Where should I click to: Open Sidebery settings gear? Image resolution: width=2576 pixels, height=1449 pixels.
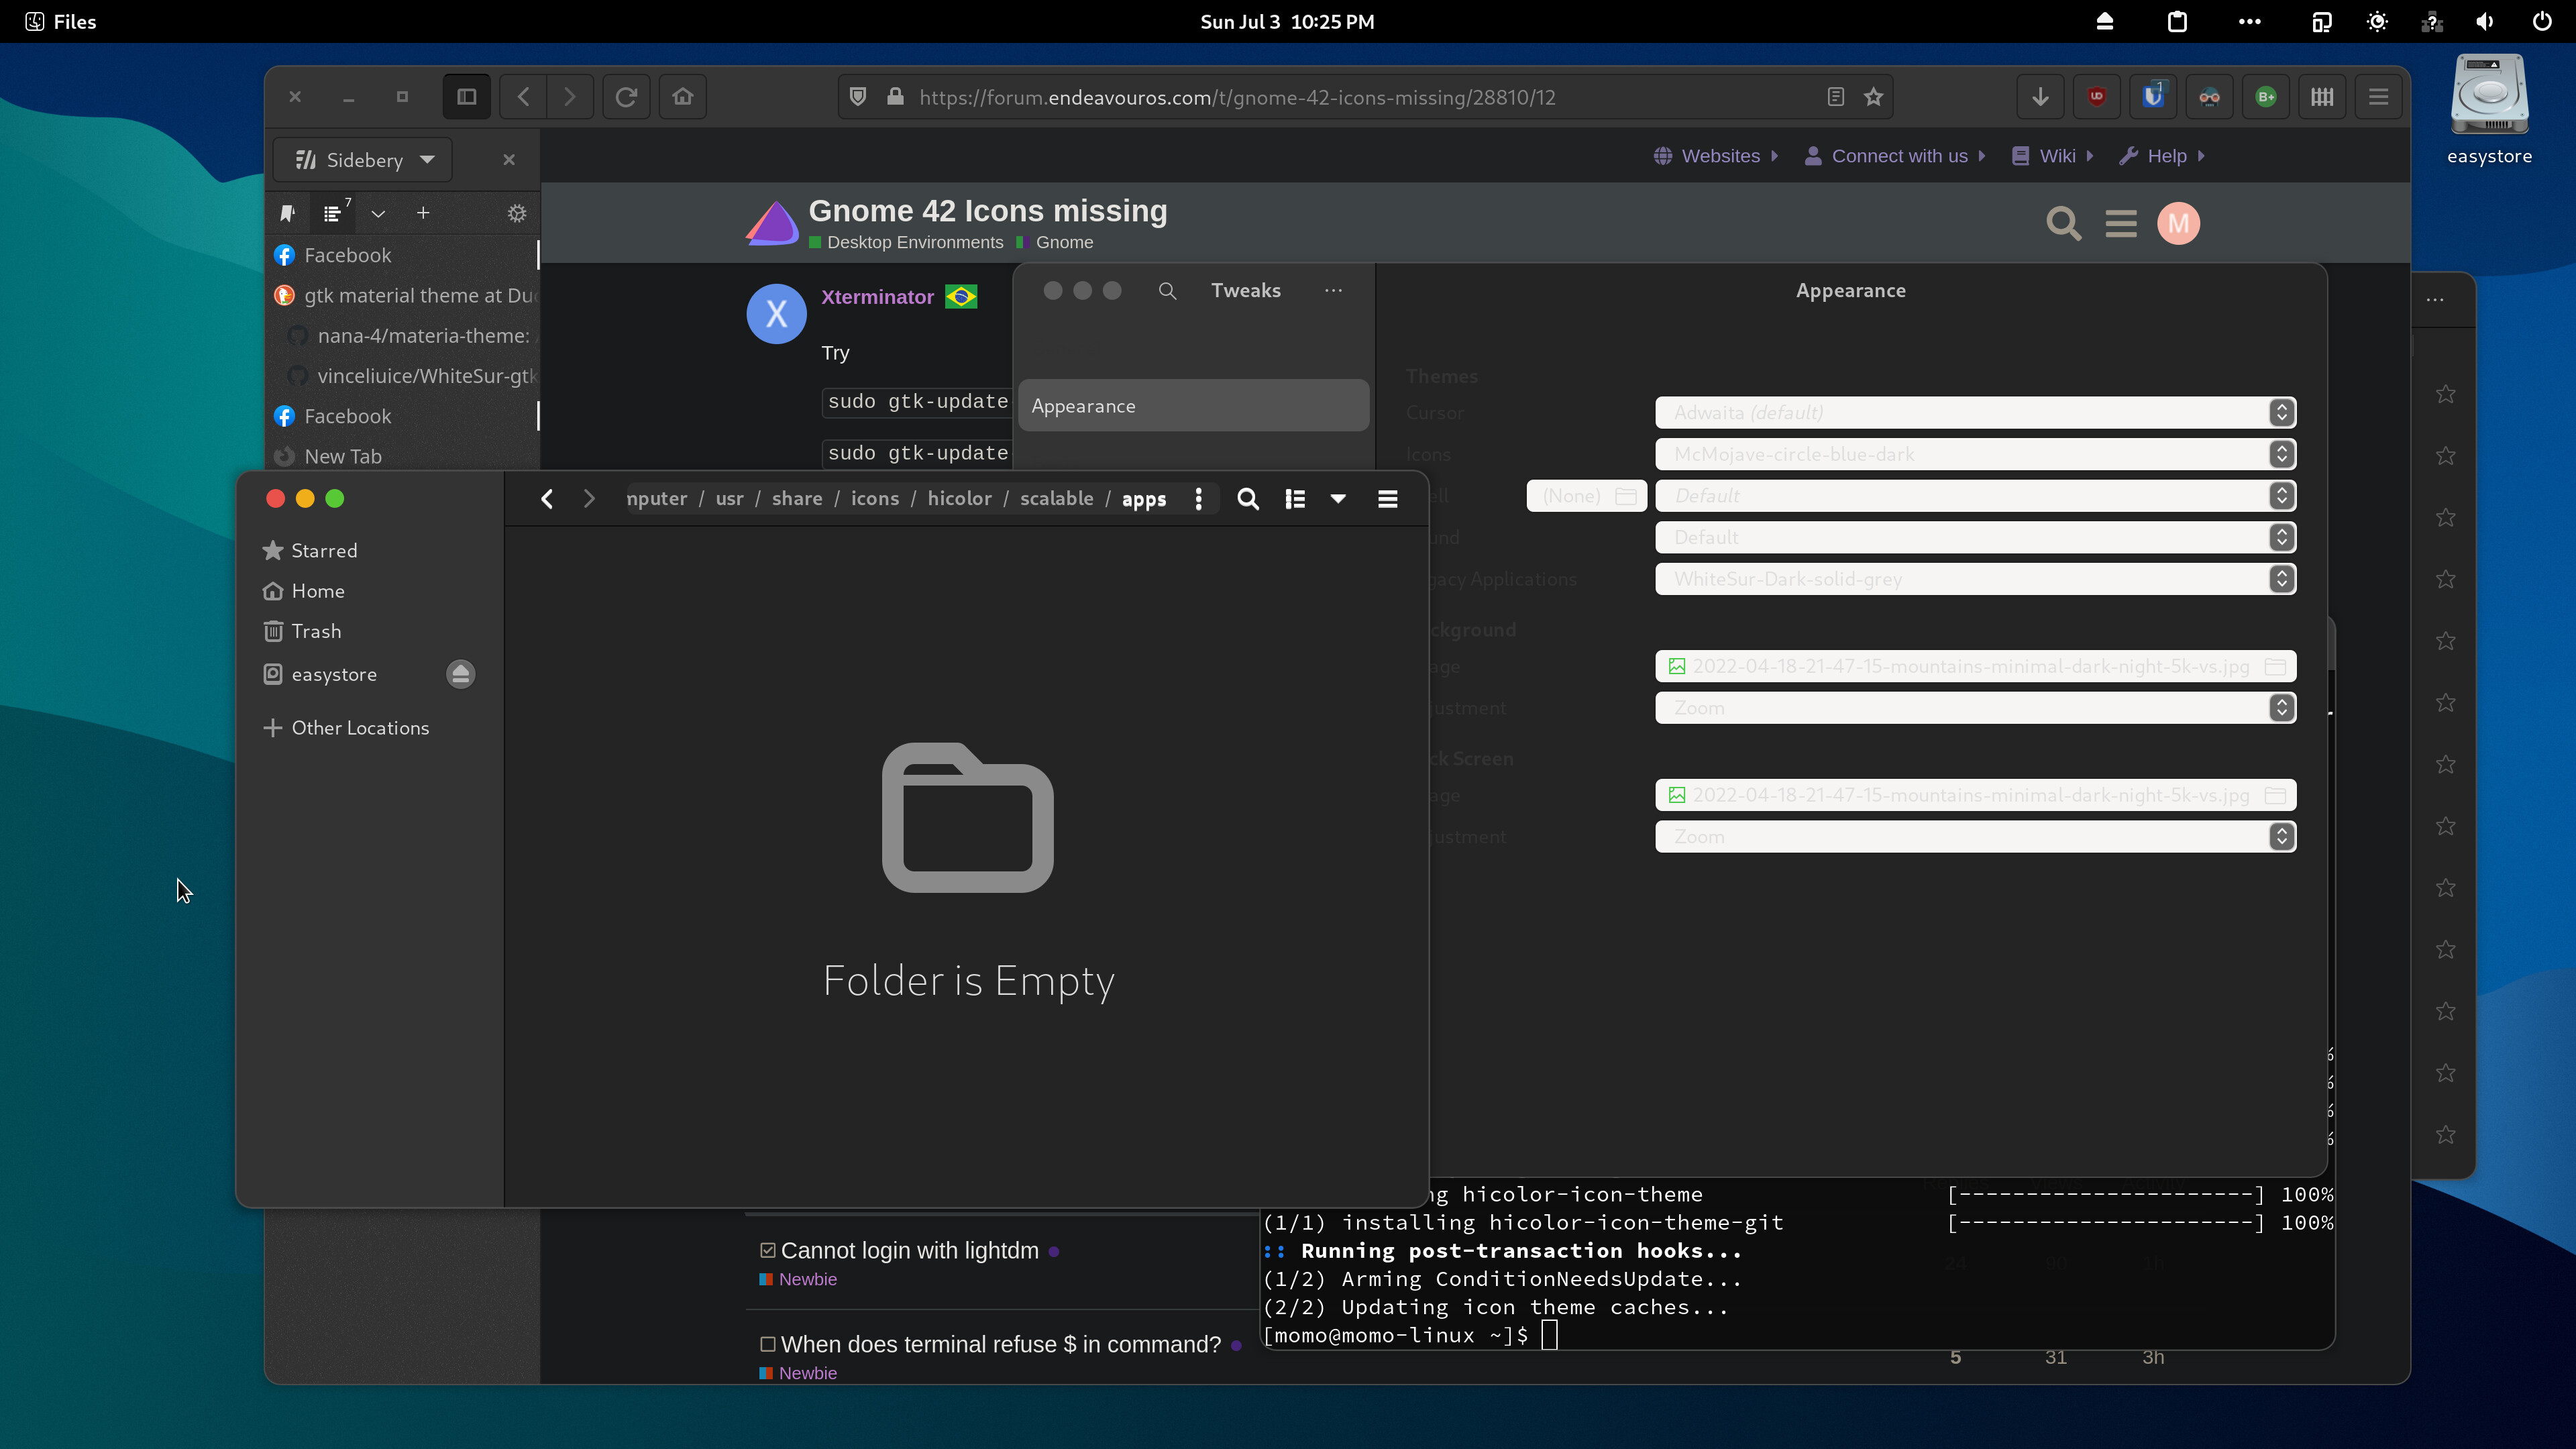[x=517, y=213]
